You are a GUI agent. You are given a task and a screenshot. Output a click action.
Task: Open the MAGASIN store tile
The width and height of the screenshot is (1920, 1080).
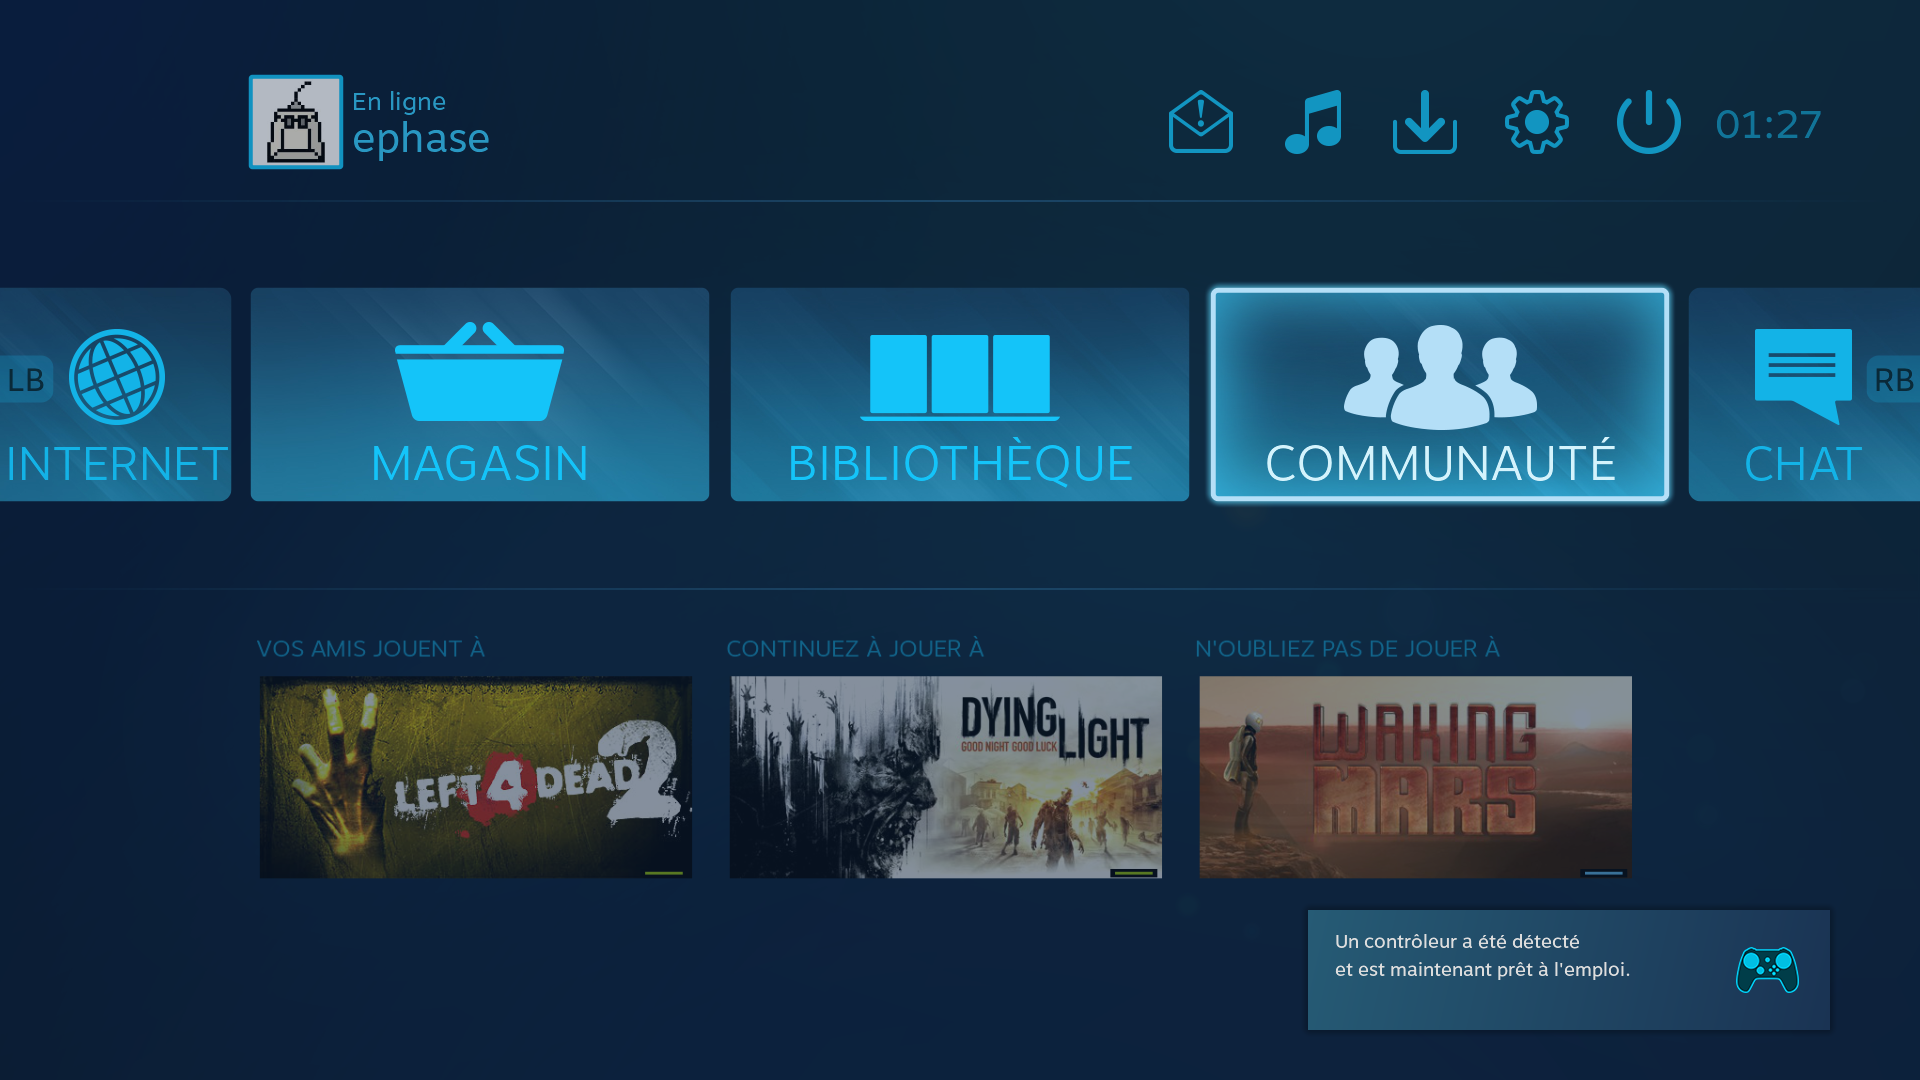480,395
